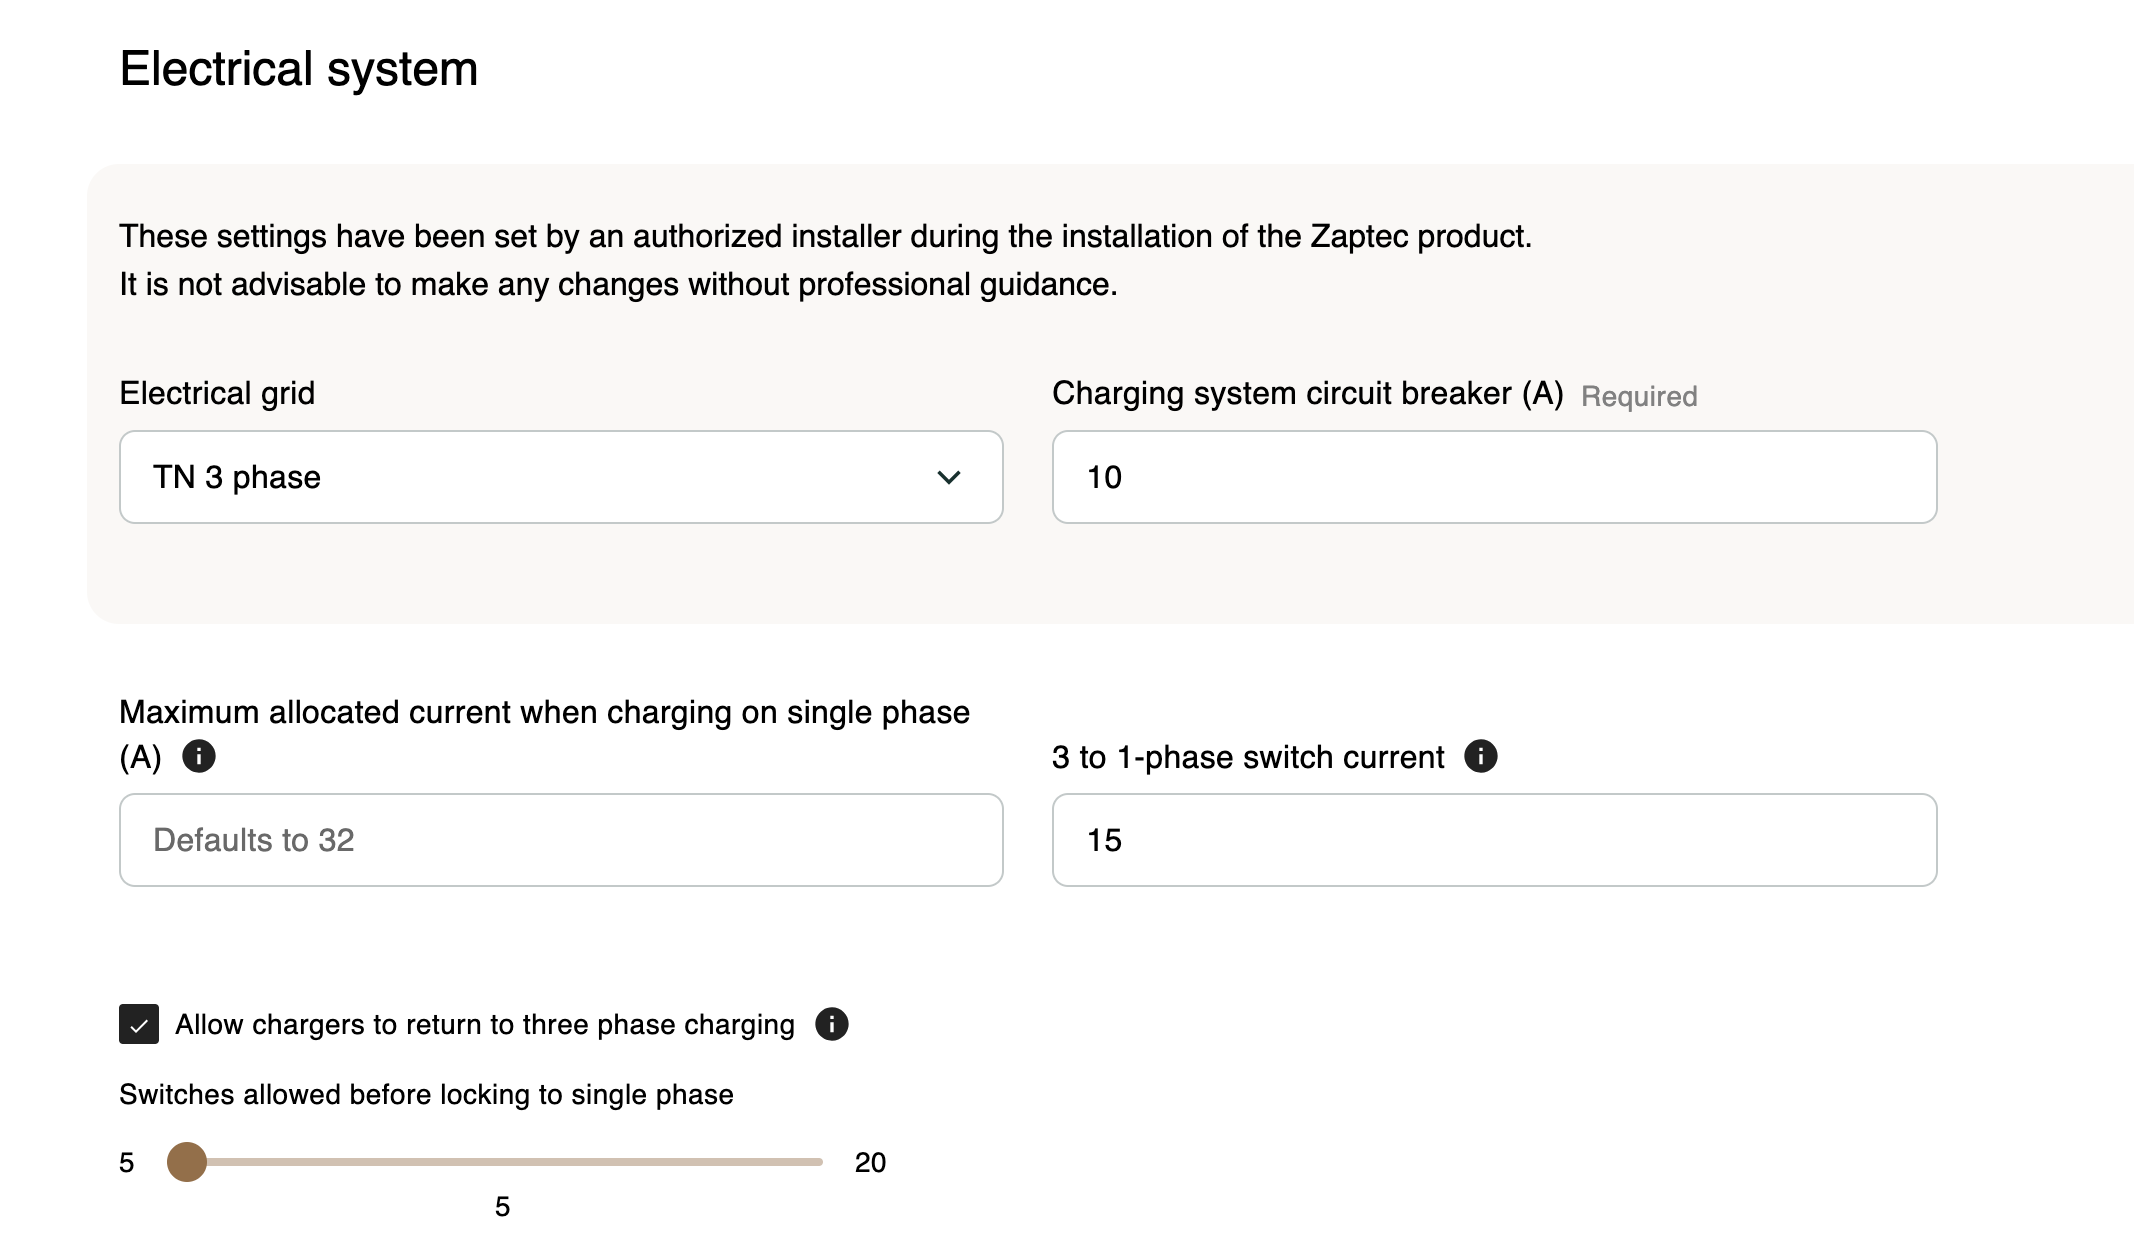2134x1258 pixels.
Task: Show info for return to three phase charging
Action: pyautogui.click(x=831, y=1024)
